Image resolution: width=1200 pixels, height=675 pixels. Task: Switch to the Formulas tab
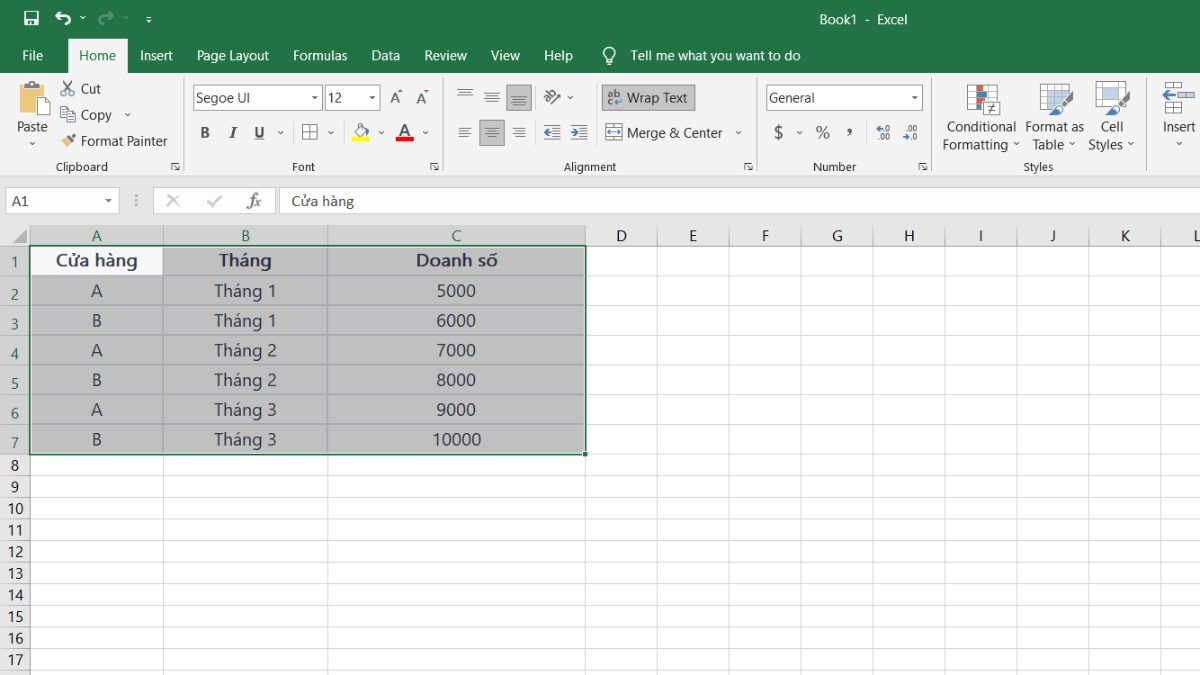[x=320, y=56]
